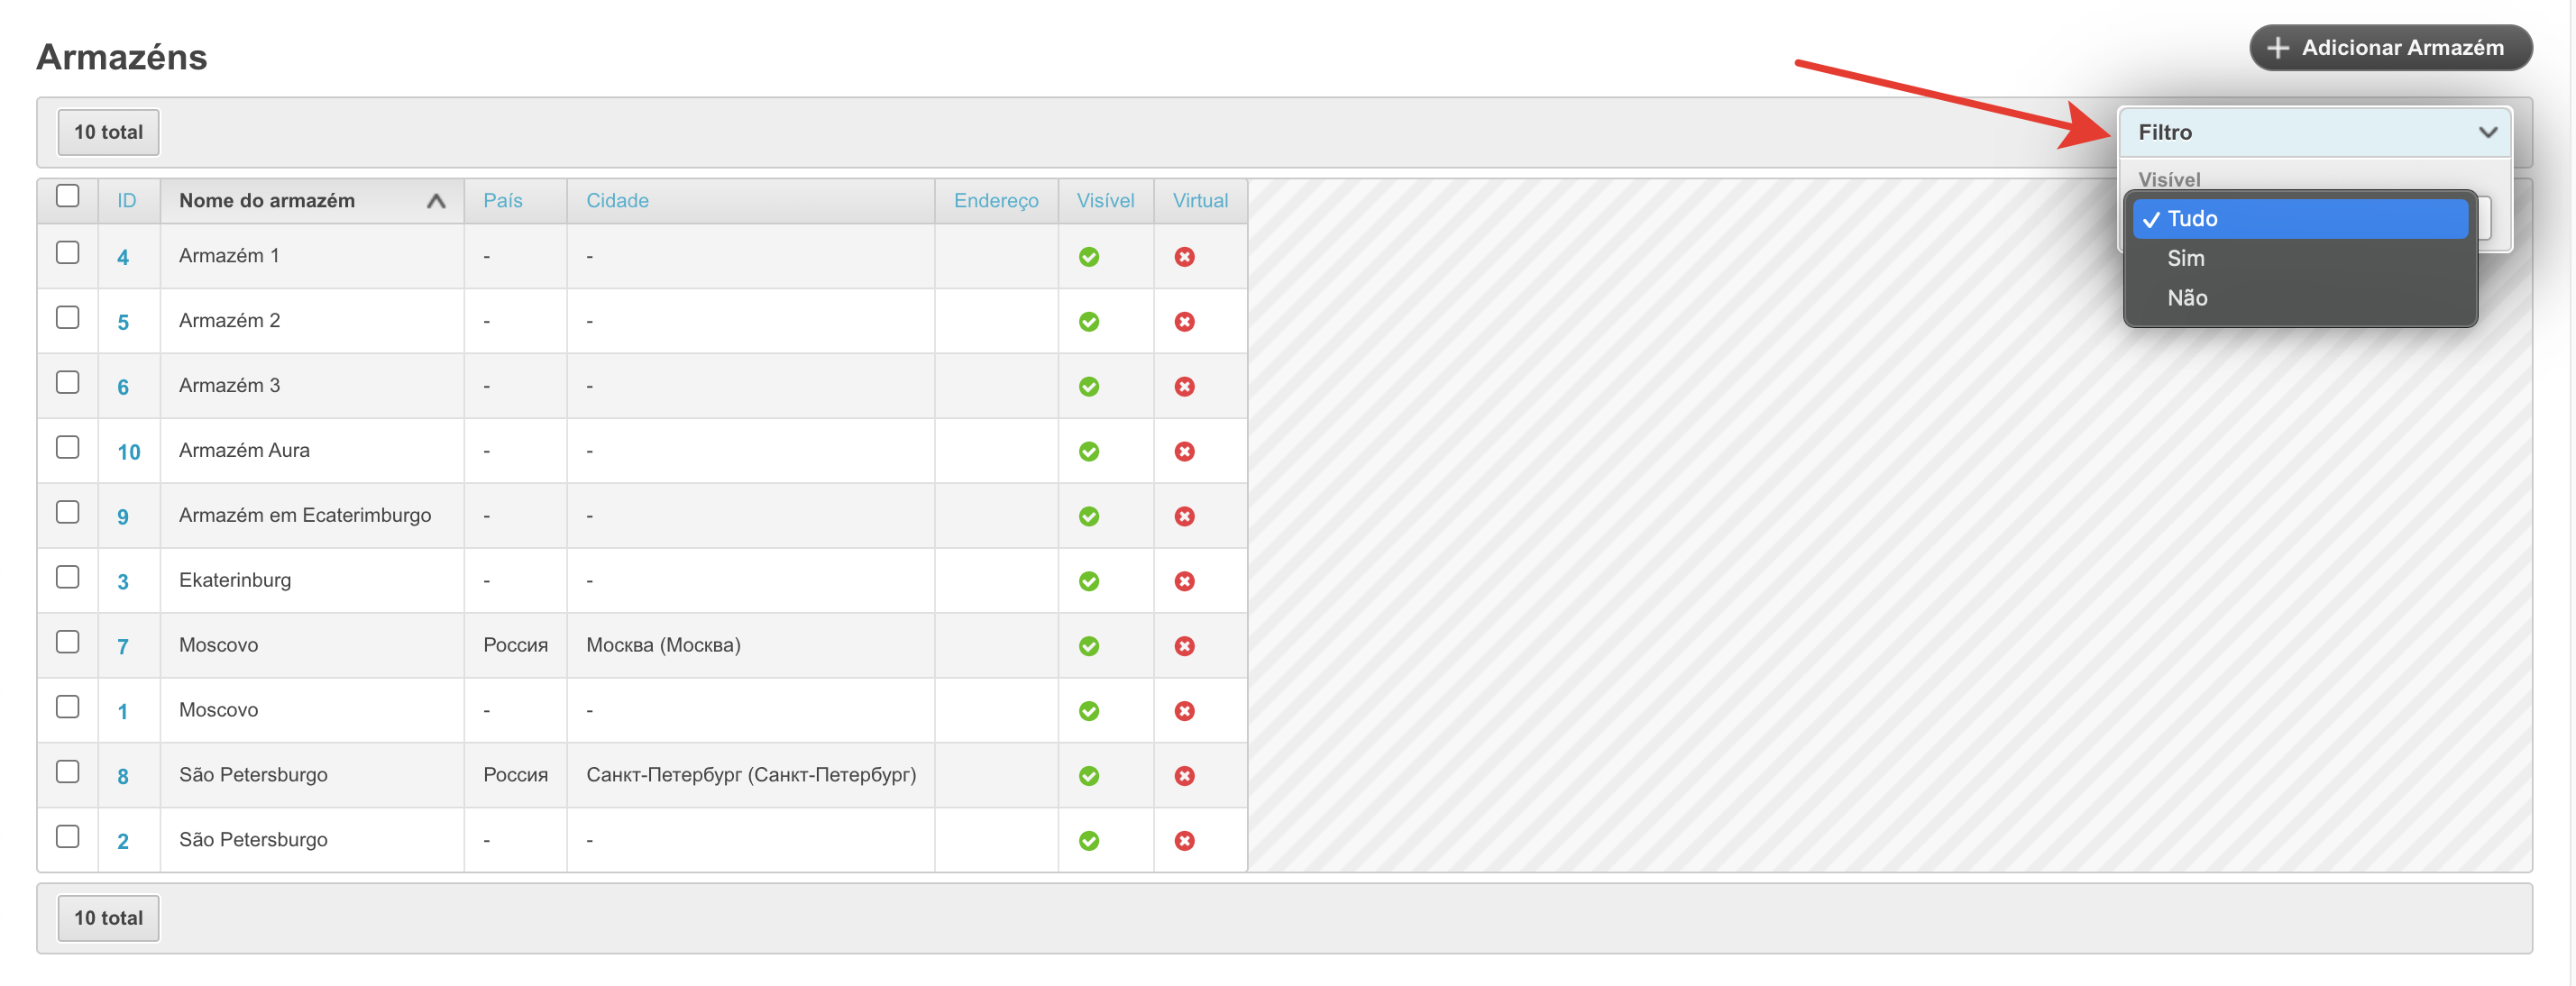This screenshot has width=2576, height=986.
Task: Click red virtual icon in Ekaterinburg row
Action: click(x=1184, y=581)
